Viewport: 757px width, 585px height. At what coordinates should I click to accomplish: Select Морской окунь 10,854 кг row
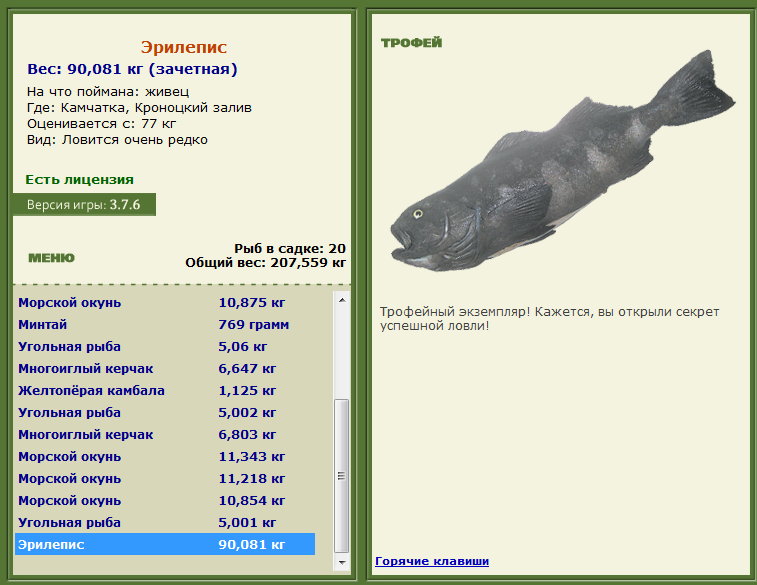[x=165, y=501]
